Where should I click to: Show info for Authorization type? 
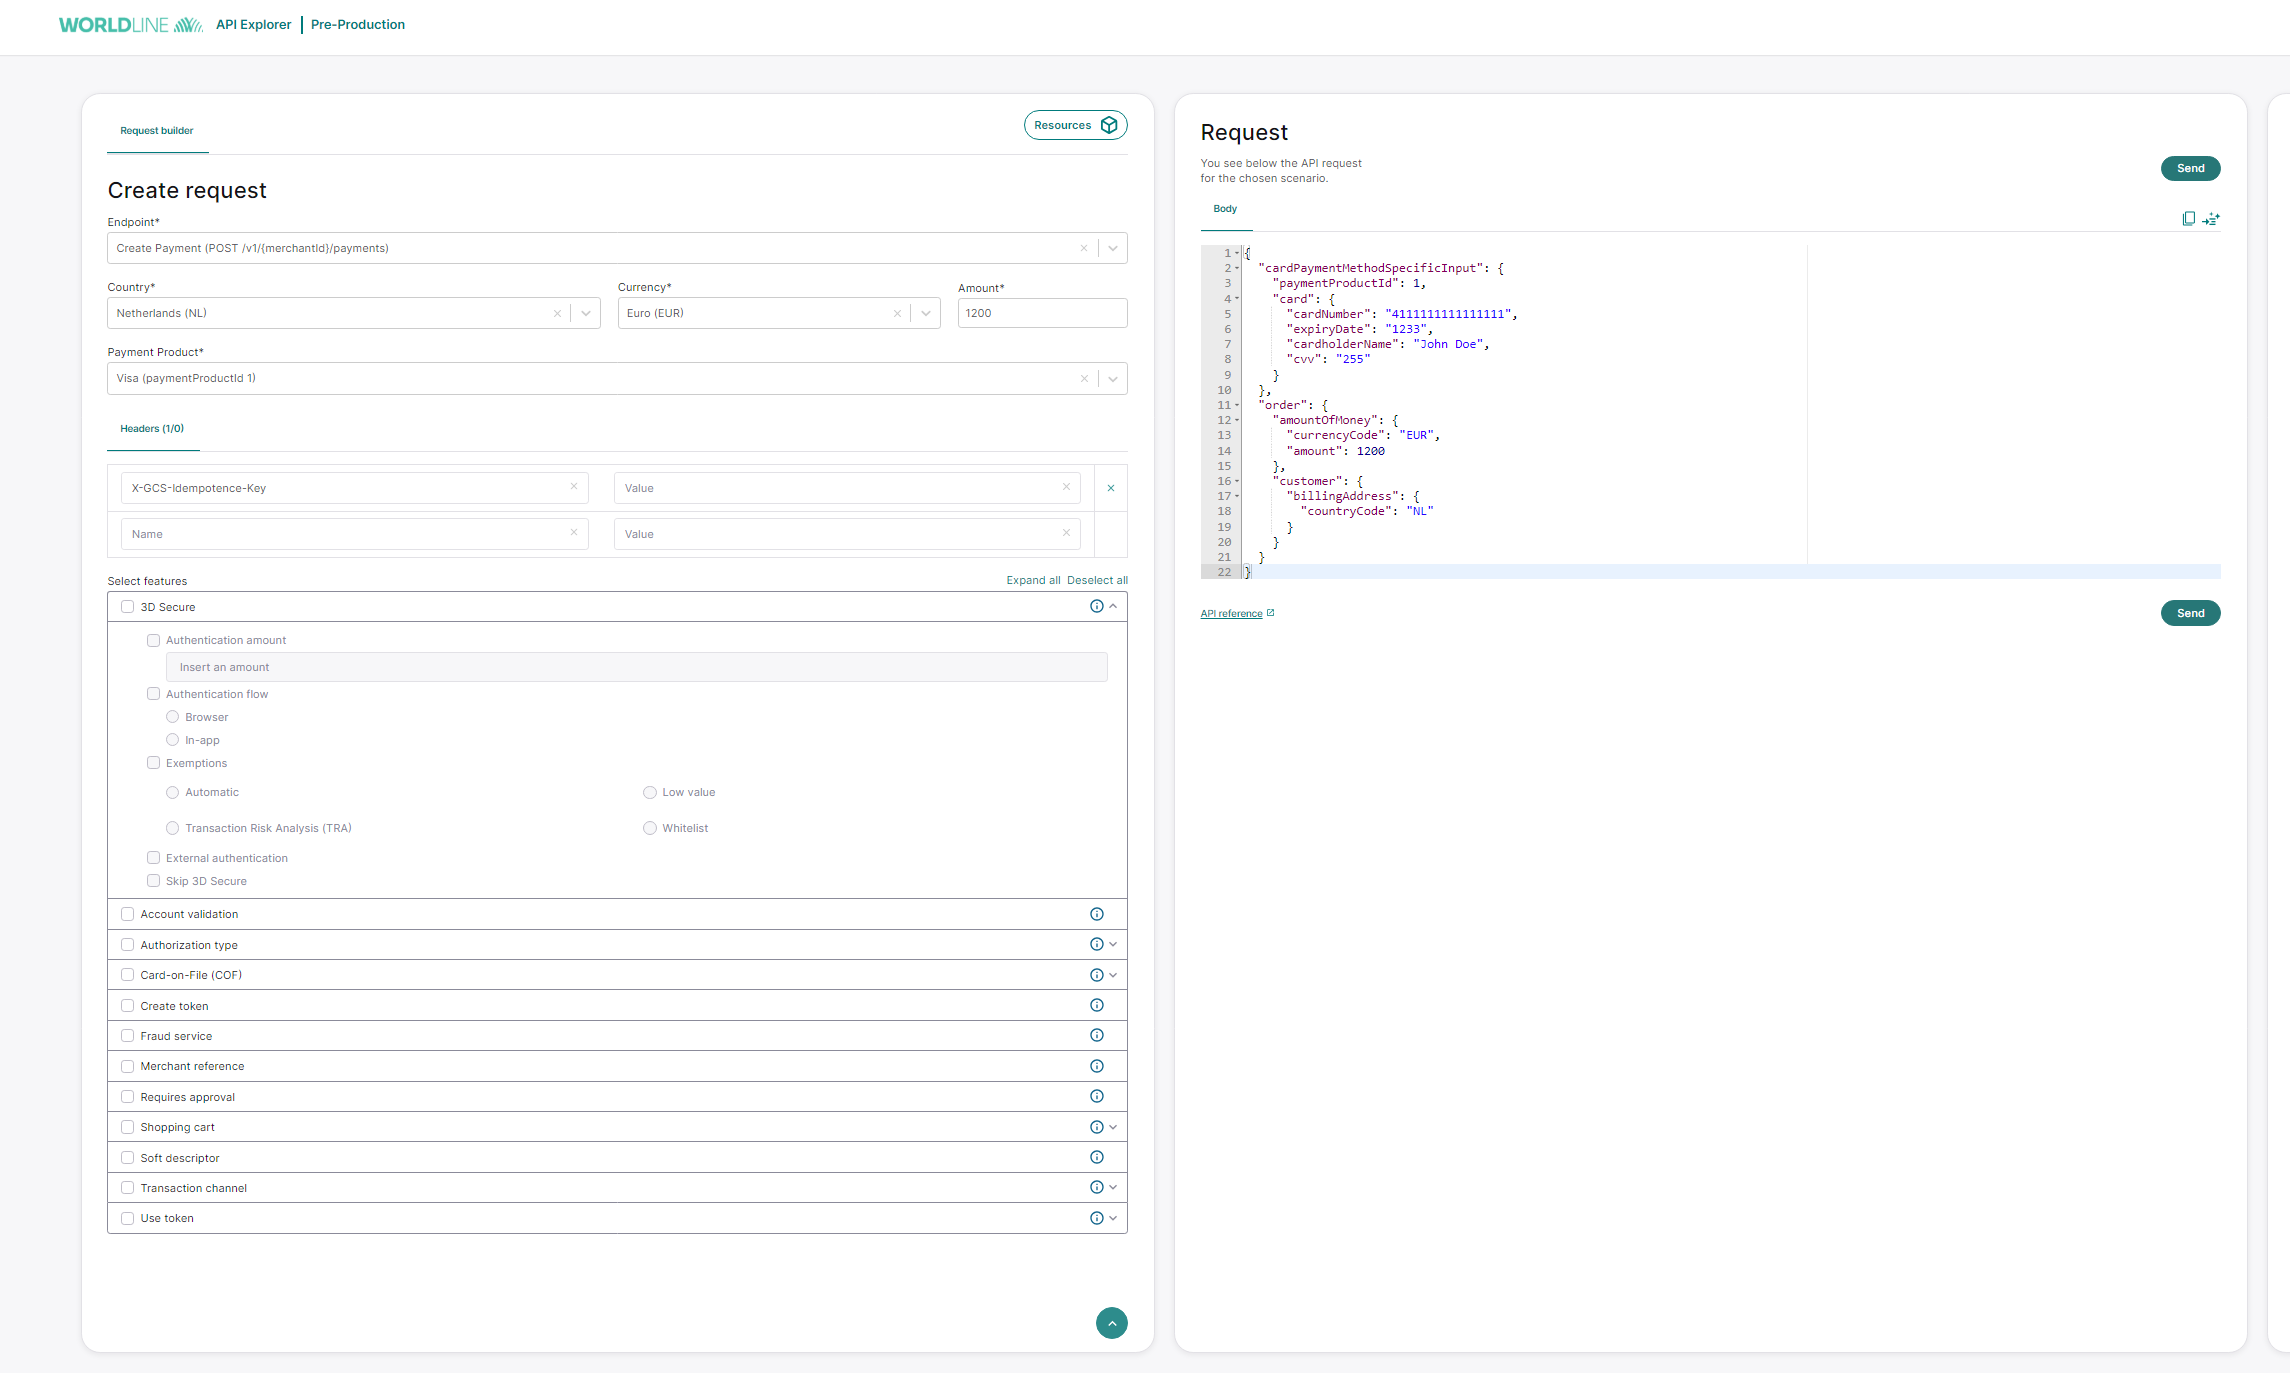click(x=1097, y=944)
